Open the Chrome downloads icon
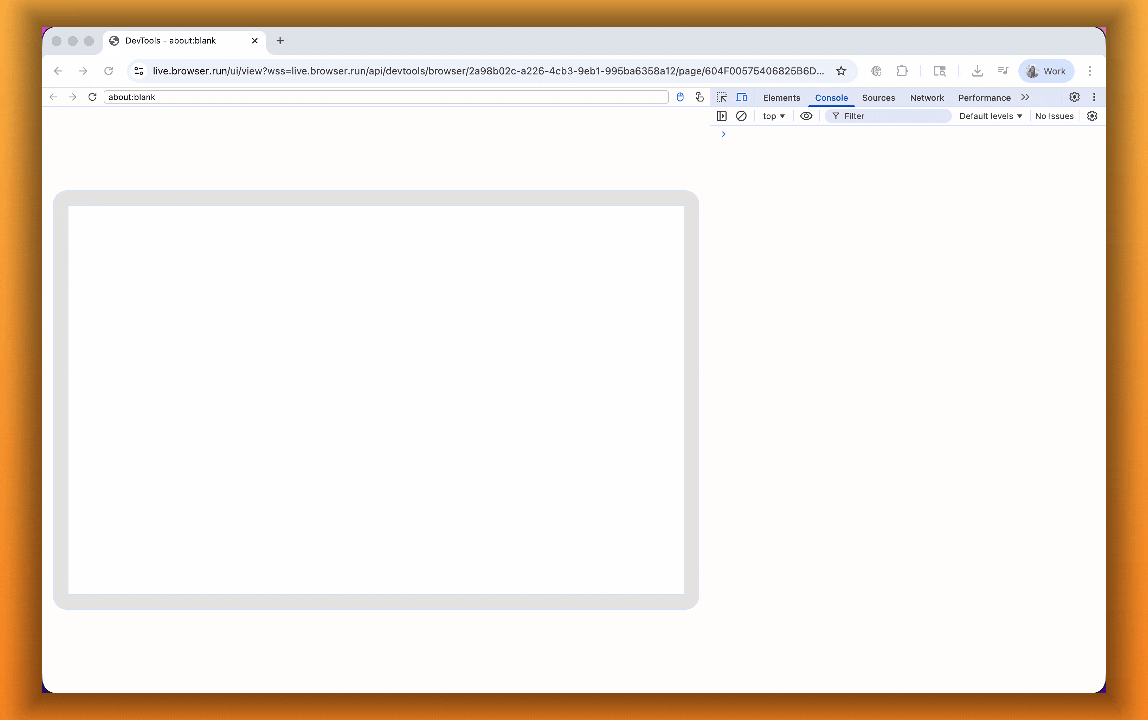1148x720 pixels. coord(977,71)
